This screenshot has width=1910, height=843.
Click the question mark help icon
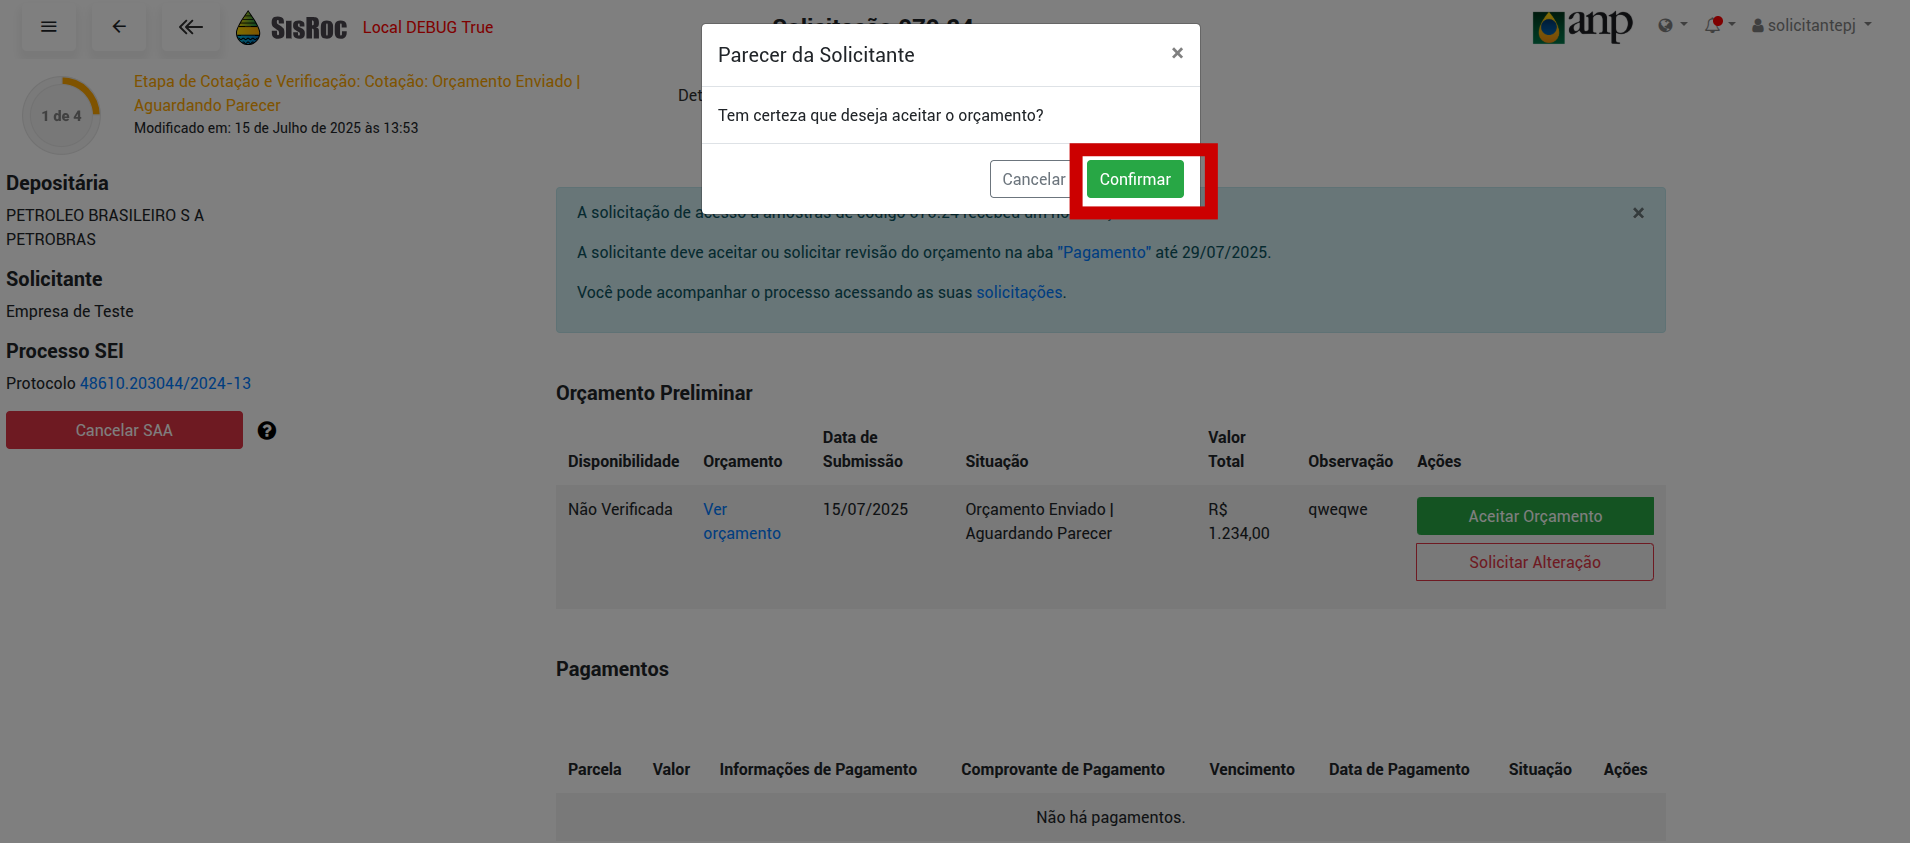[267, 431]
